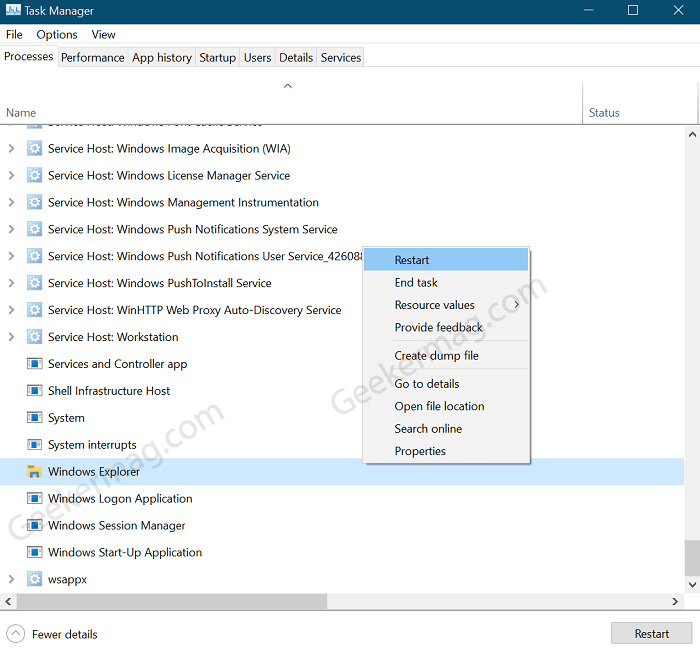Expand Service Host: Windows Image Acquisition (WIA)
The height and width of the screenshot is (657, 700).
click(x=11, y=148)
